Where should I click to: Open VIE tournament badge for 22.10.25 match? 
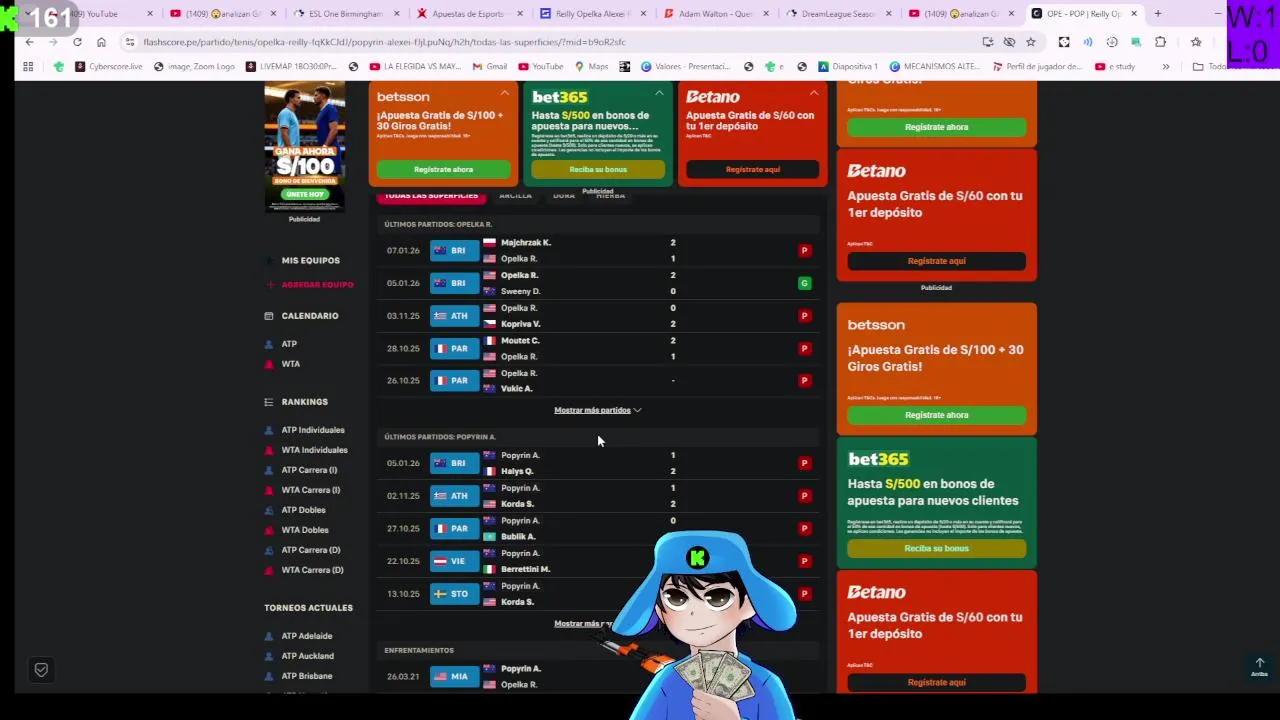pos(455,561)
